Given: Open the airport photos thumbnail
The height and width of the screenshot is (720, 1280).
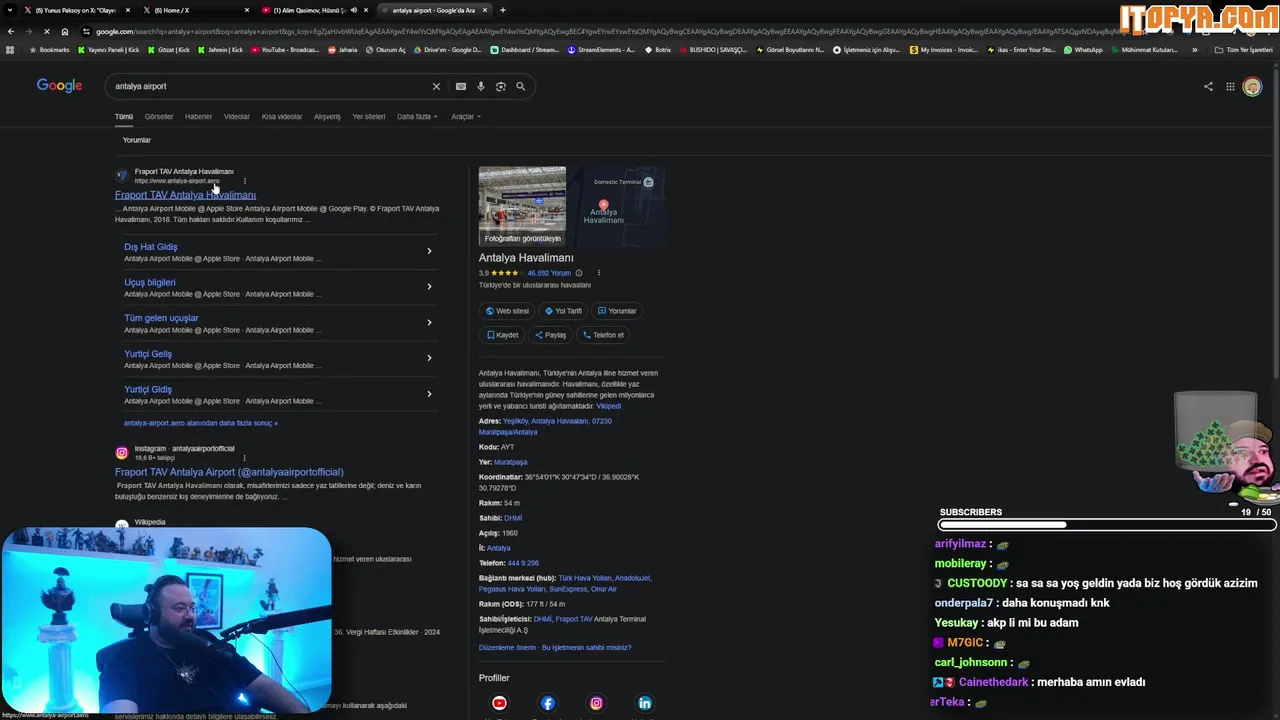Looking at the screenshot, I should tap(522, 206).
